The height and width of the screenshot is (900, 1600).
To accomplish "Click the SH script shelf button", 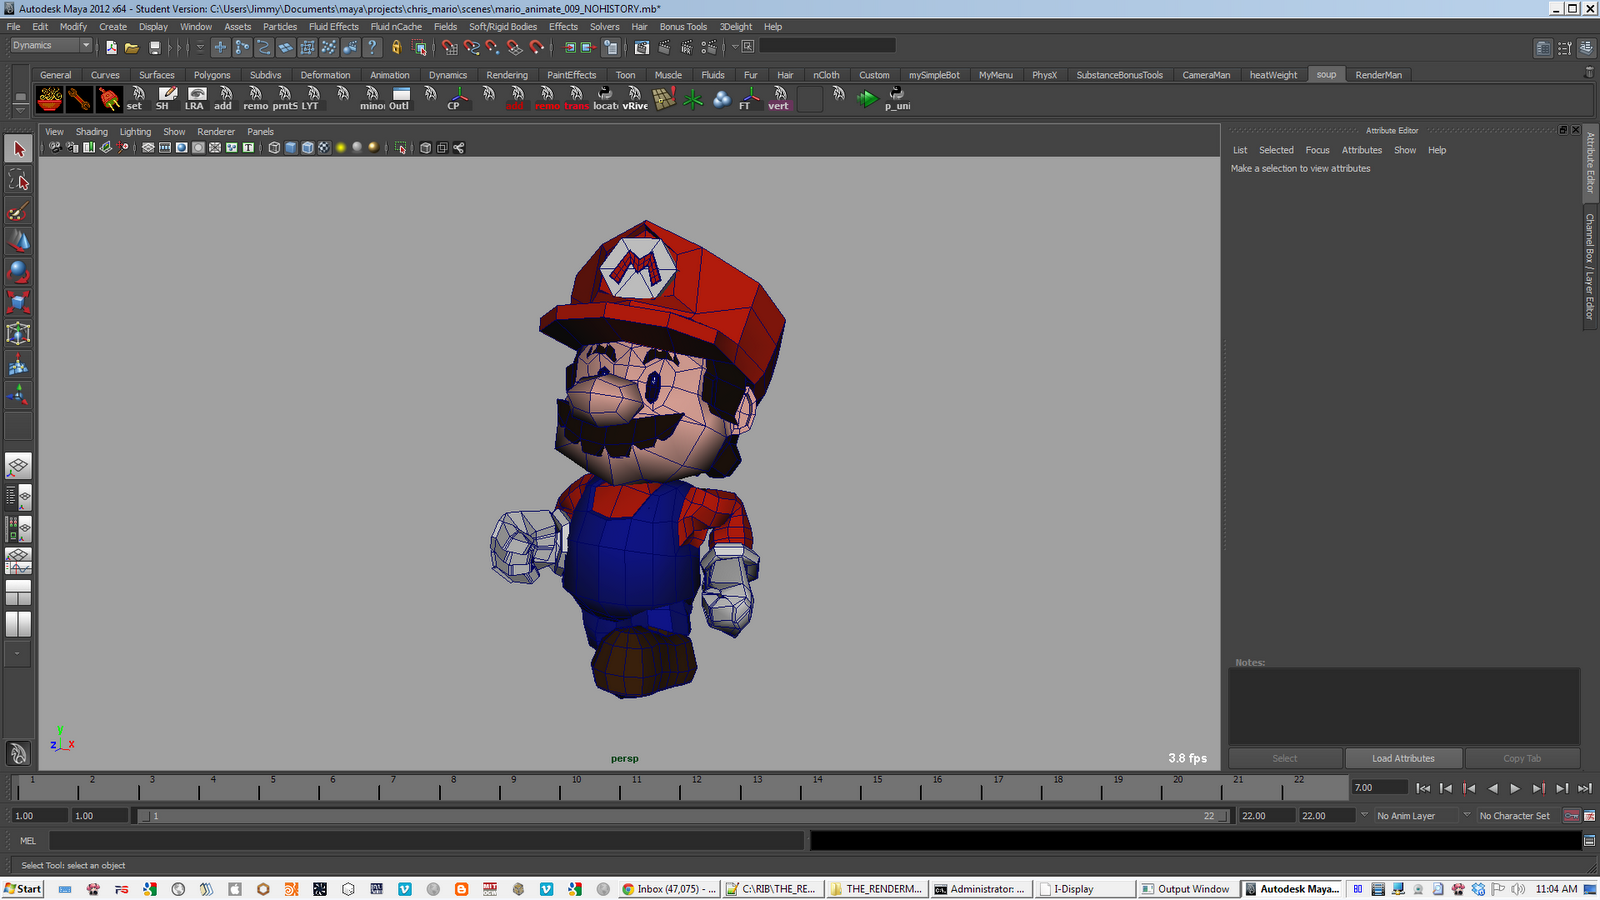I will pyautogui.click(x=167, y=98).
